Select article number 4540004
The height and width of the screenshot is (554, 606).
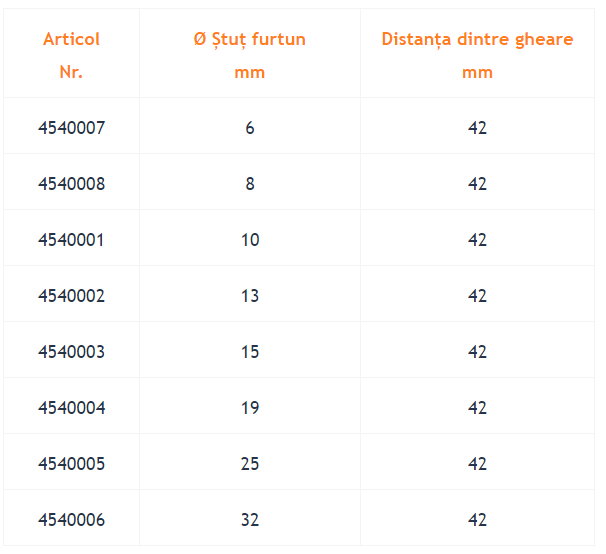tap(71, 408)
